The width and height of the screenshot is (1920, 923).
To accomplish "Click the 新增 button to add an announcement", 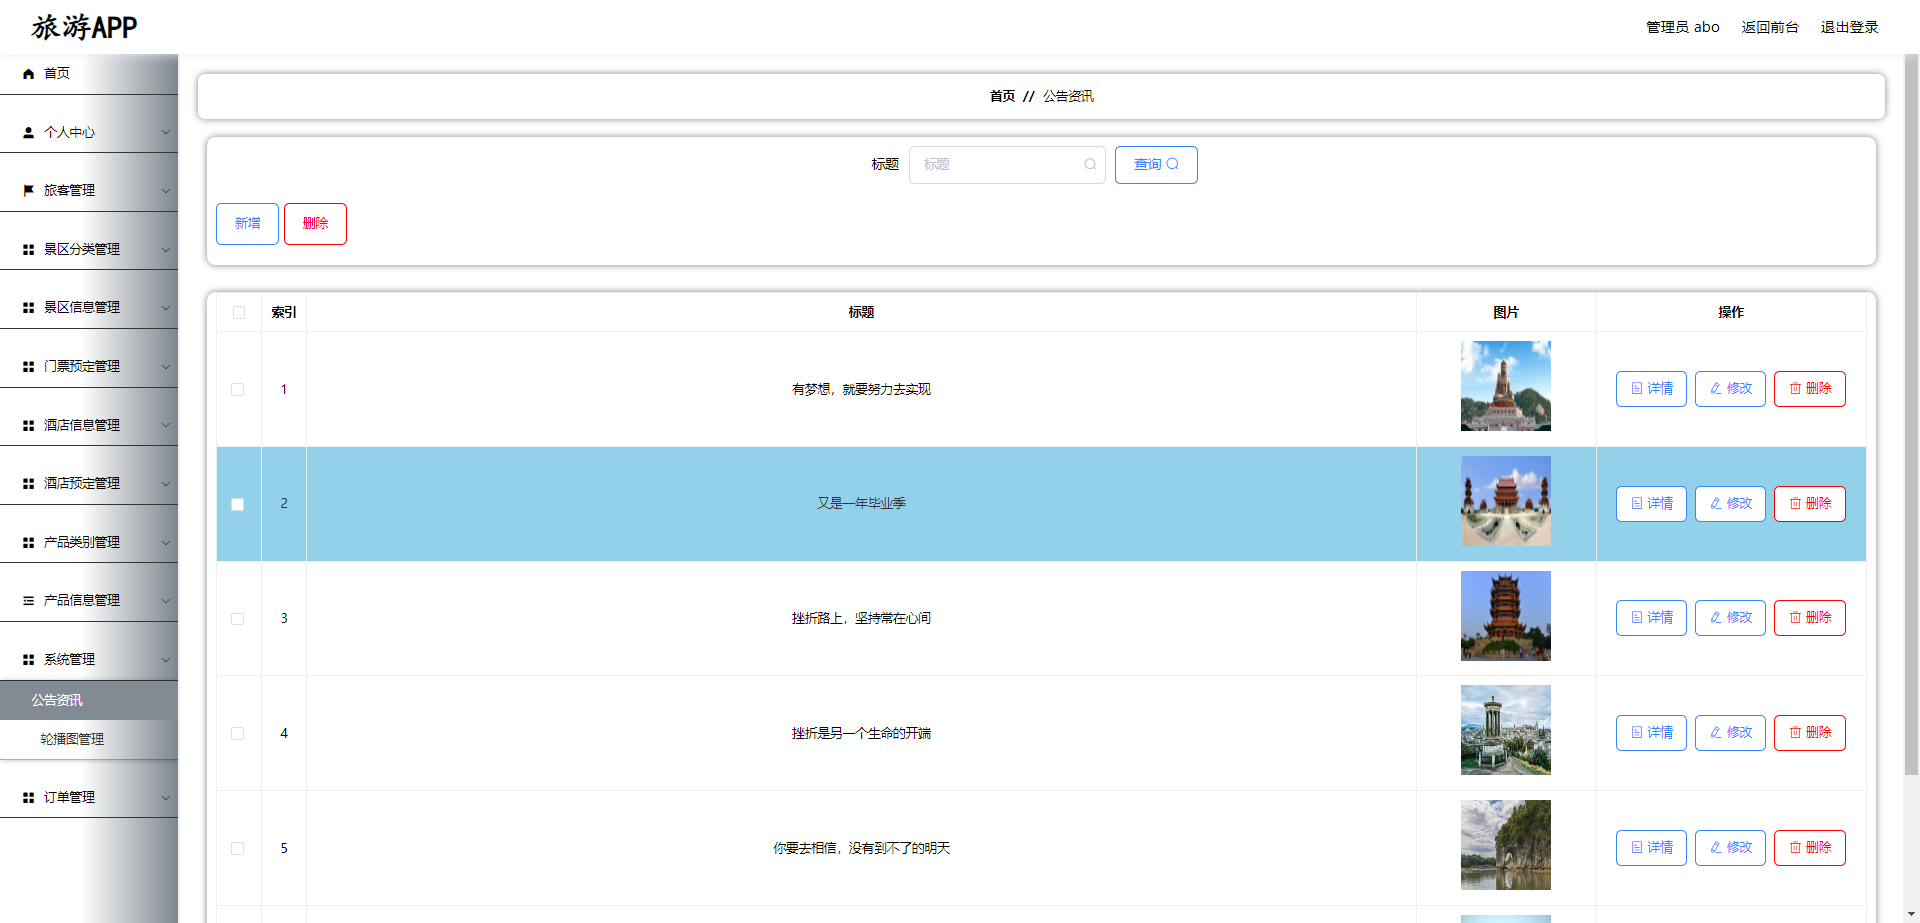I will point(247,223).
